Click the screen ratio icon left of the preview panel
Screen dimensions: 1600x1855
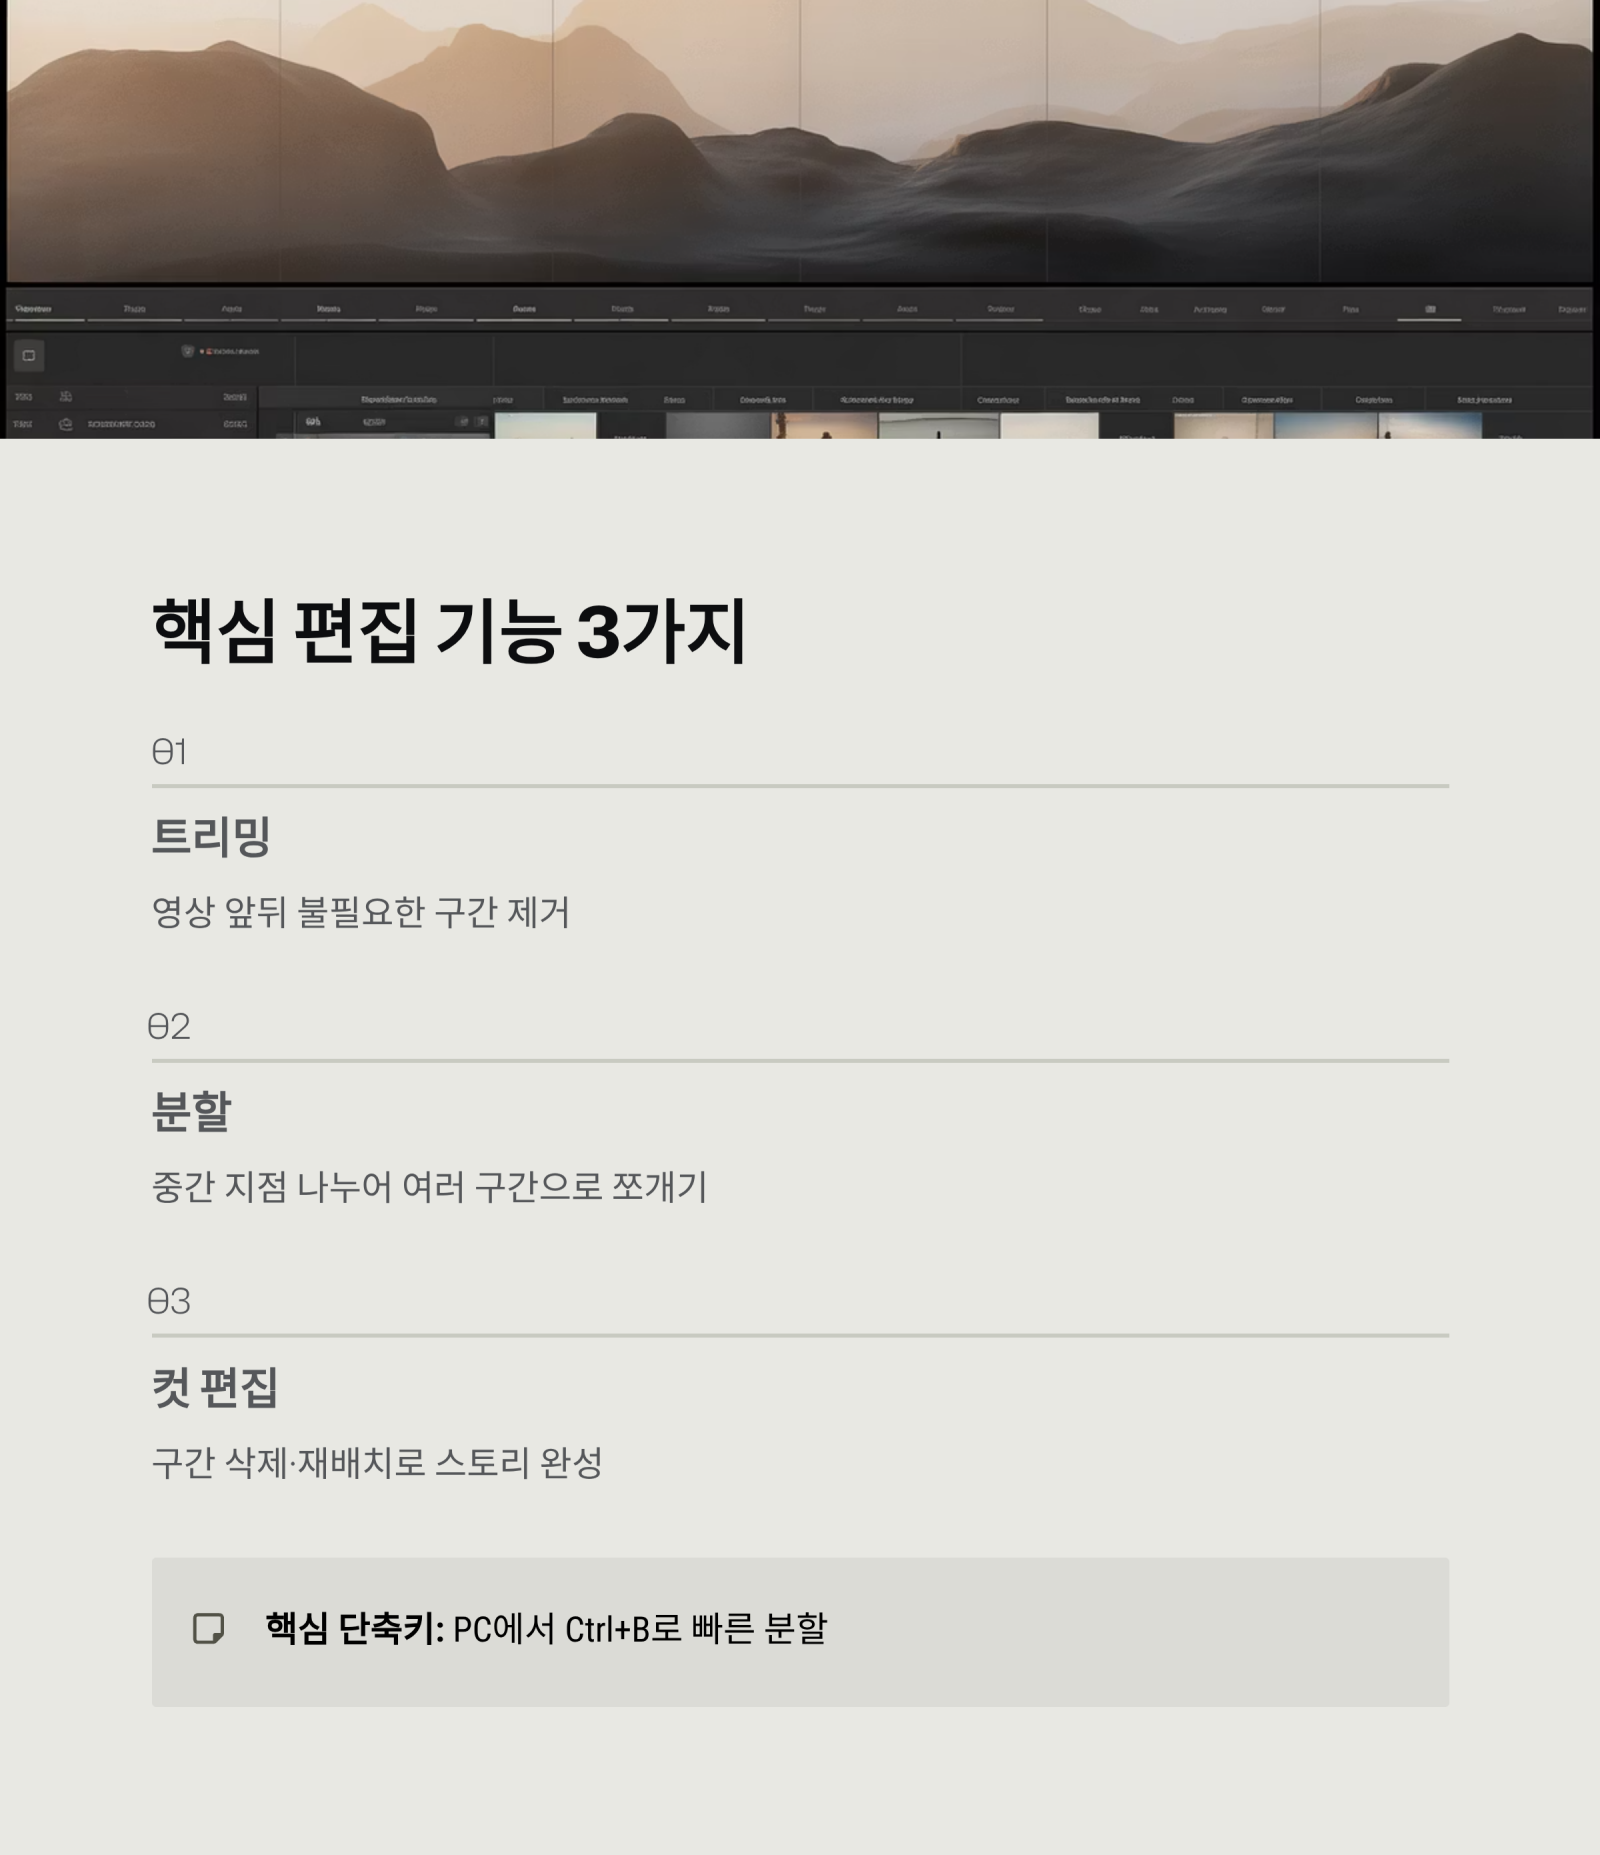tap(28, 354)
